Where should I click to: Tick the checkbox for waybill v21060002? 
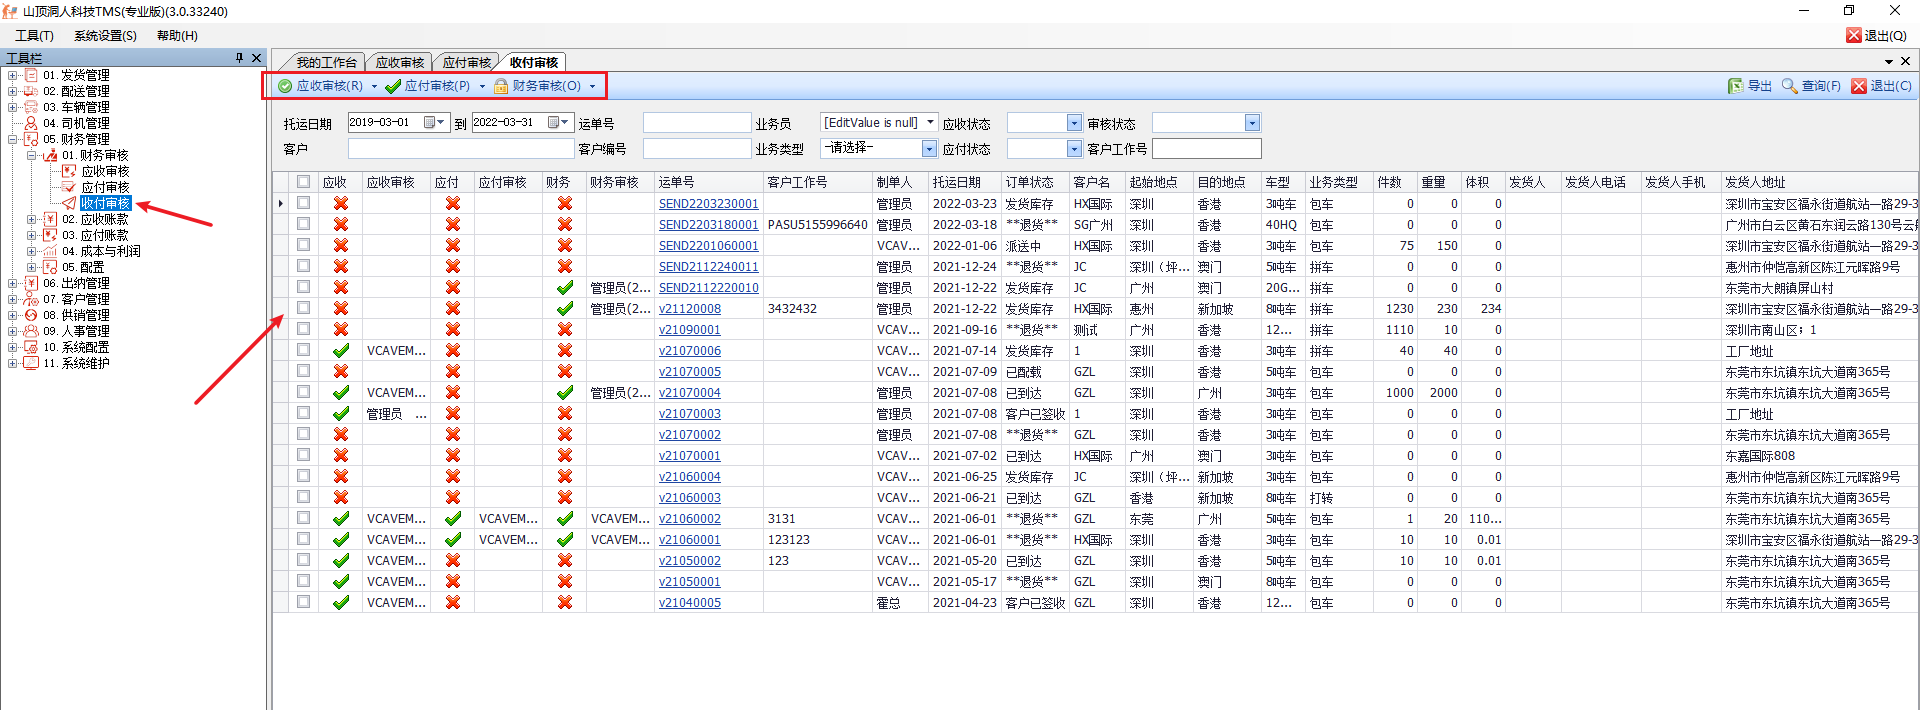[x=303, y=518]
